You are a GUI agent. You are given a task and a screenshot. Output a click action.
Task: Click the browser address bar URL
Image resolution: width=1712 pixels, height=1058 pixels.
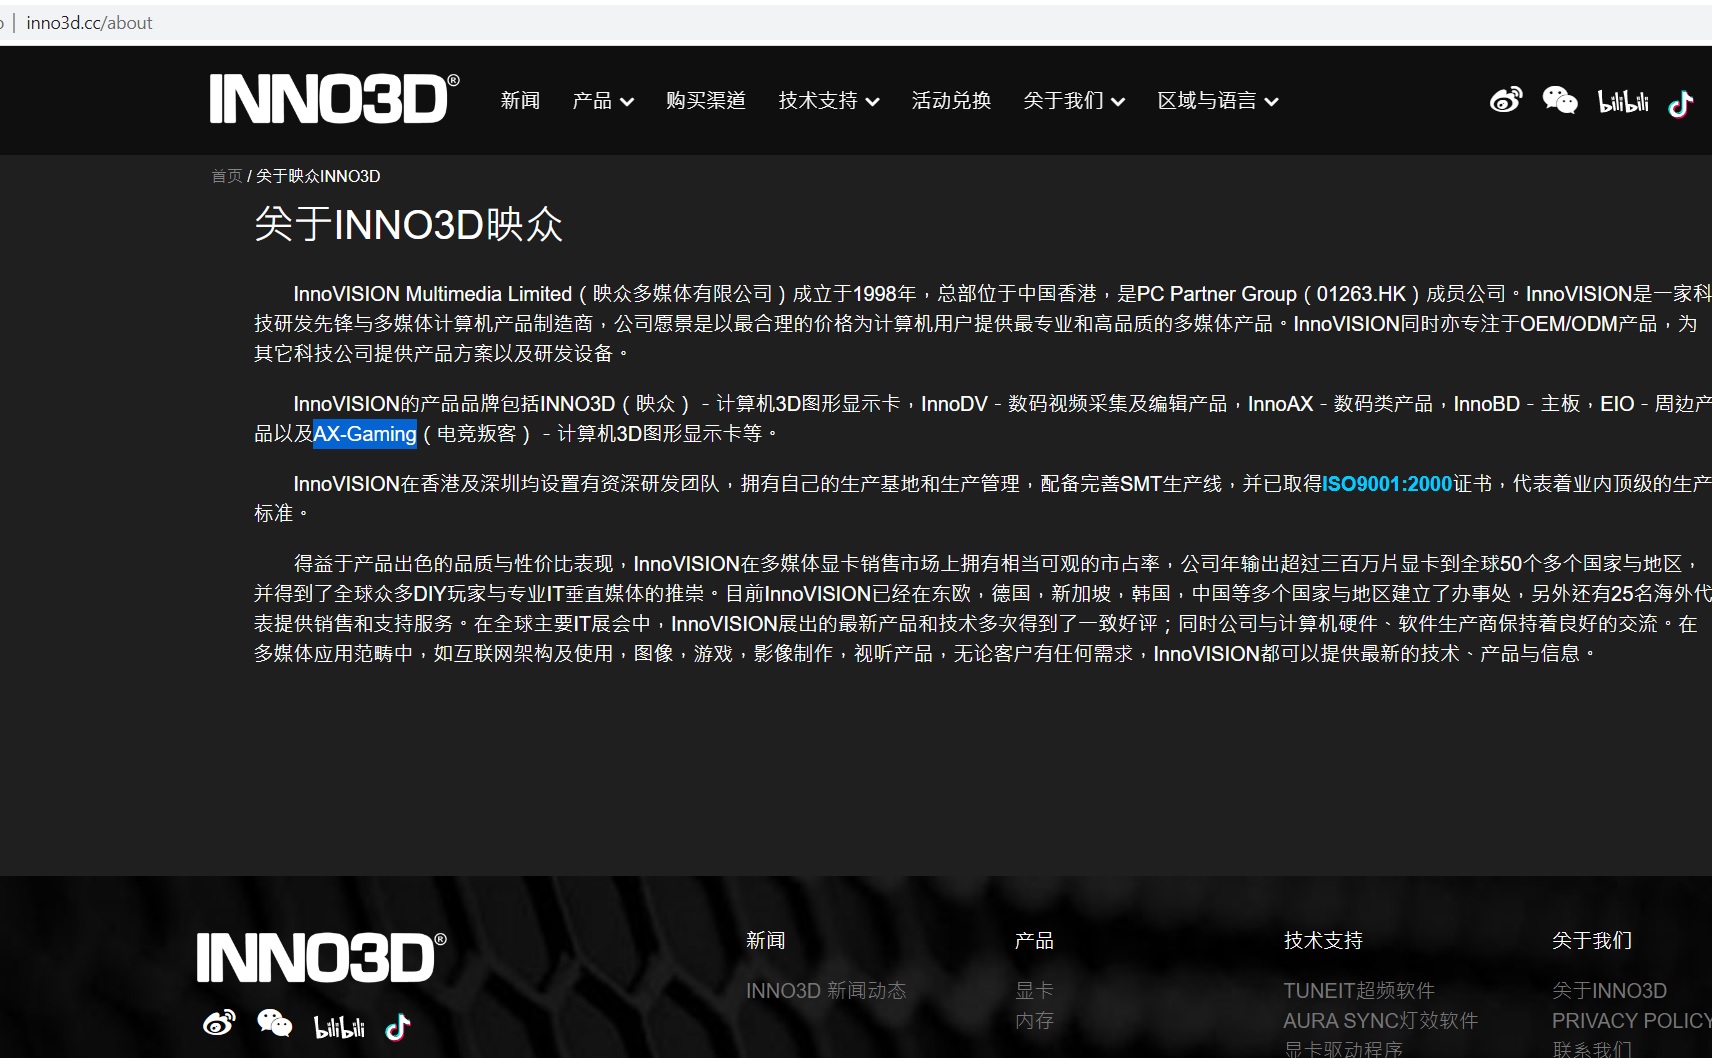pos(89,23)
